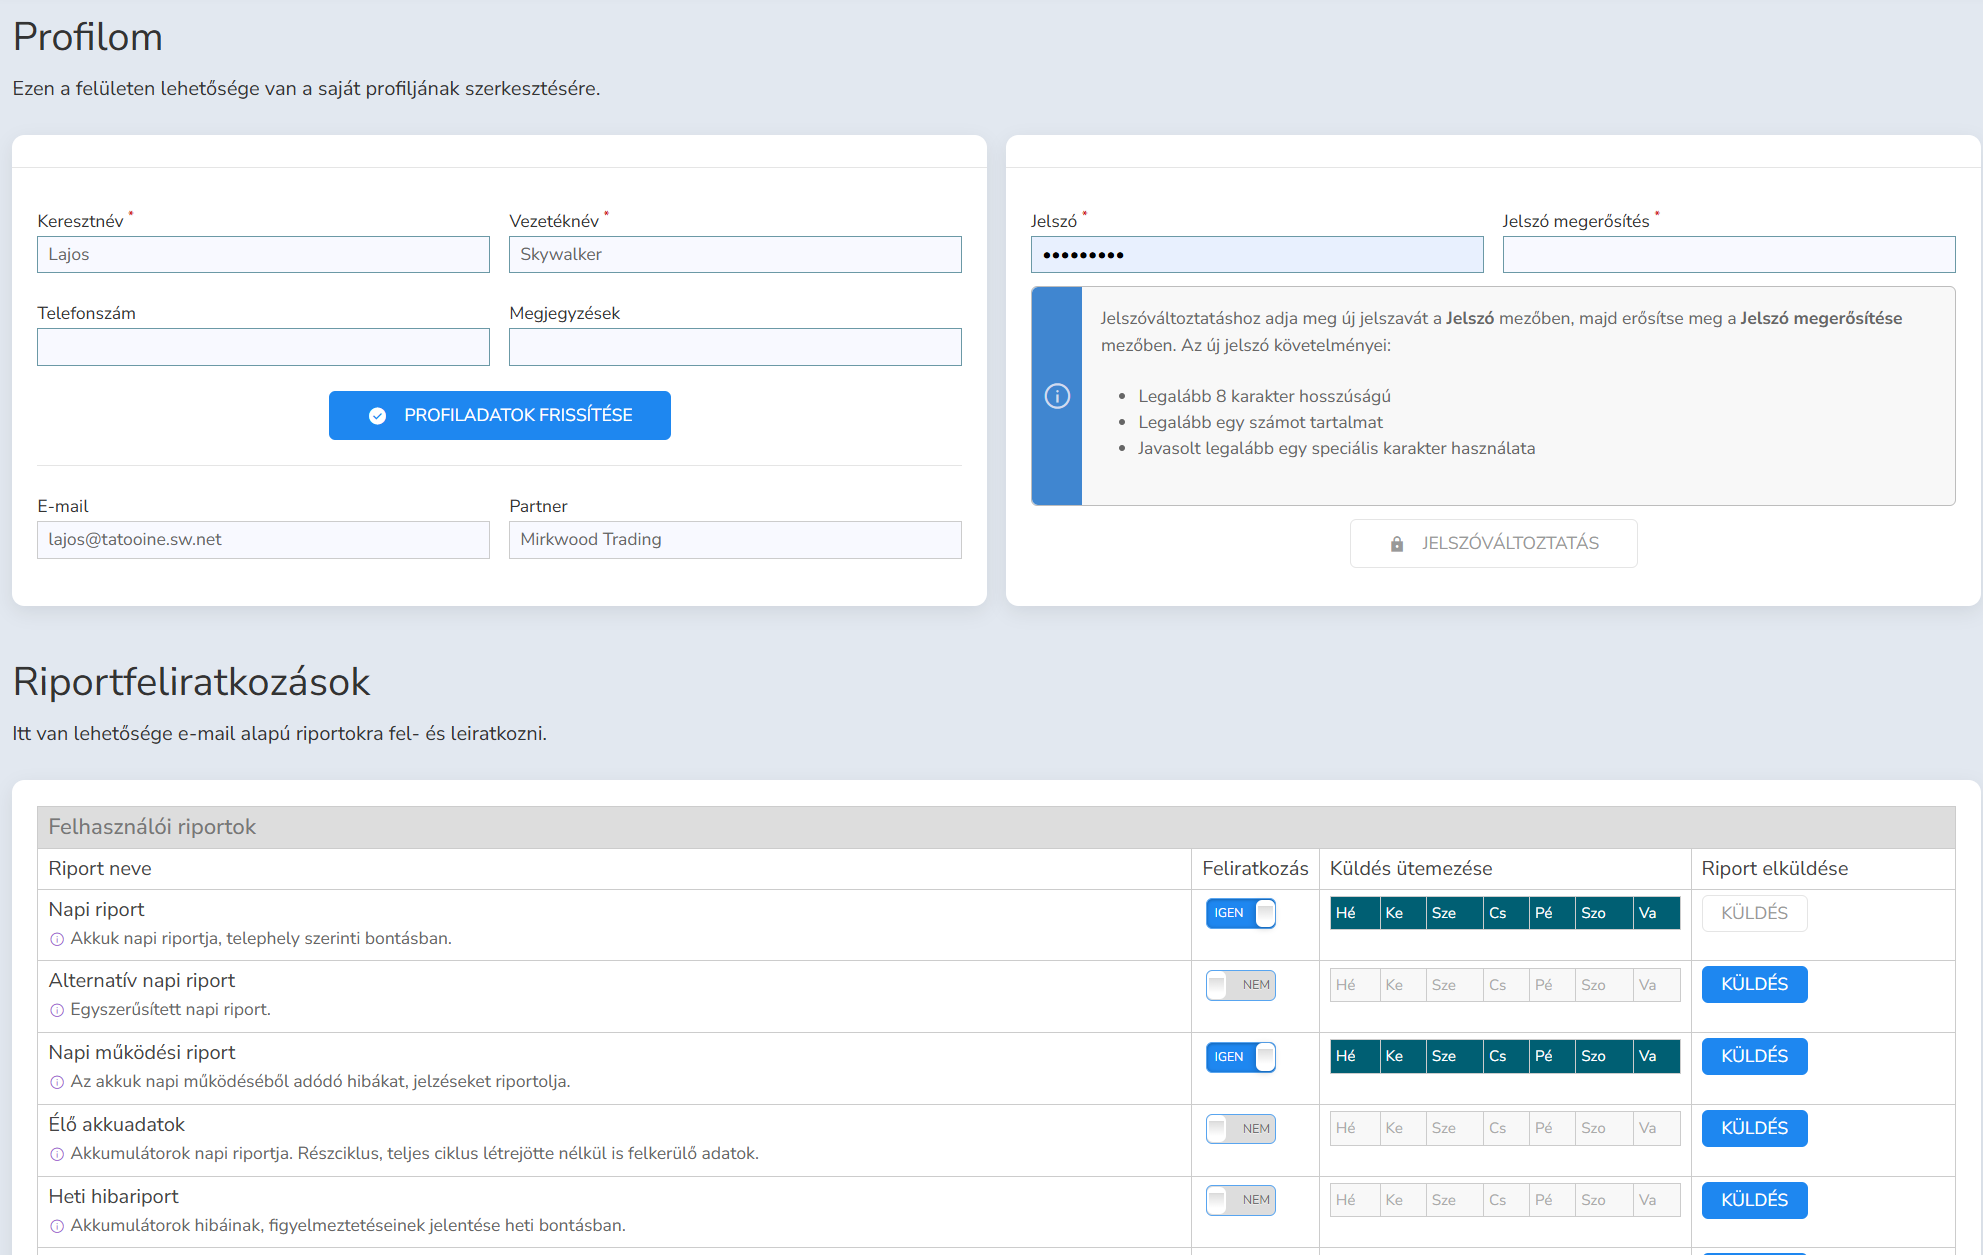Turn off Napi riport subscription toggle

[1240, 913]
